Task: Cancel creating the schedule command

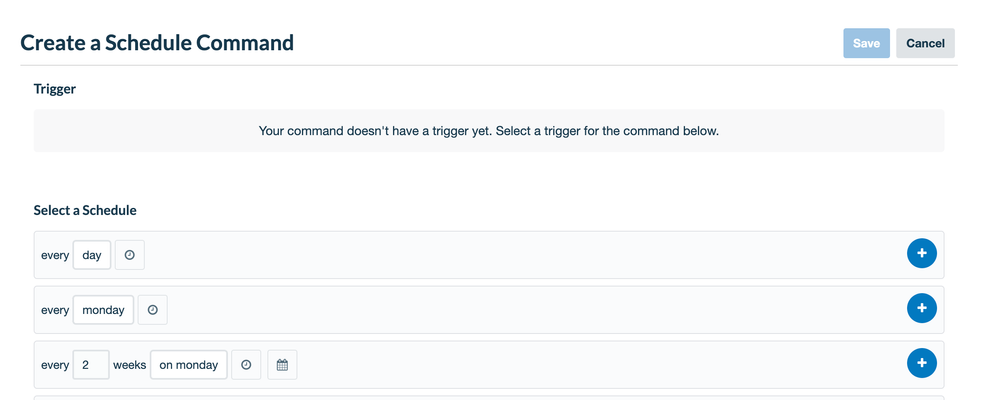Action: coord(925,43)
